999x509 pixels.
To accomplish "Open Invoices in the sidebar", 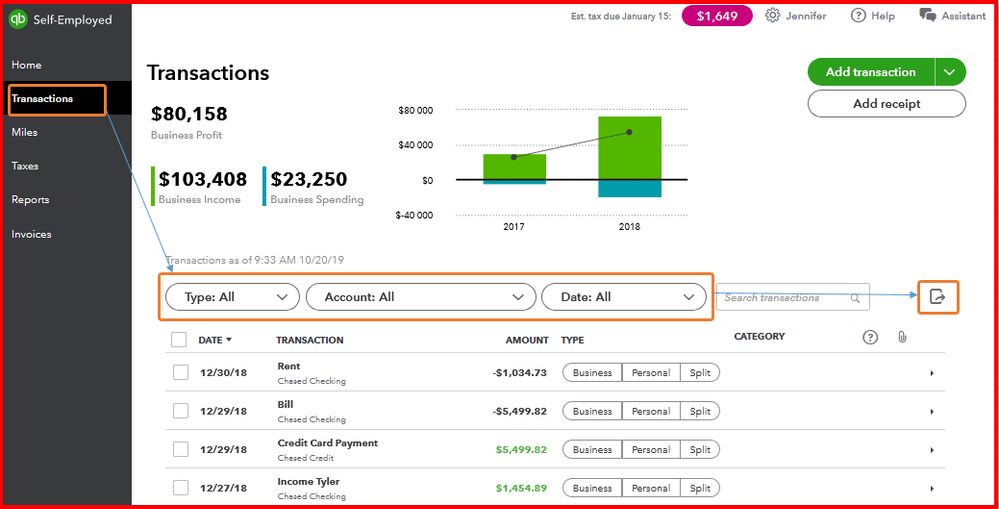I will pyautogui.click(x=31, y=234).
